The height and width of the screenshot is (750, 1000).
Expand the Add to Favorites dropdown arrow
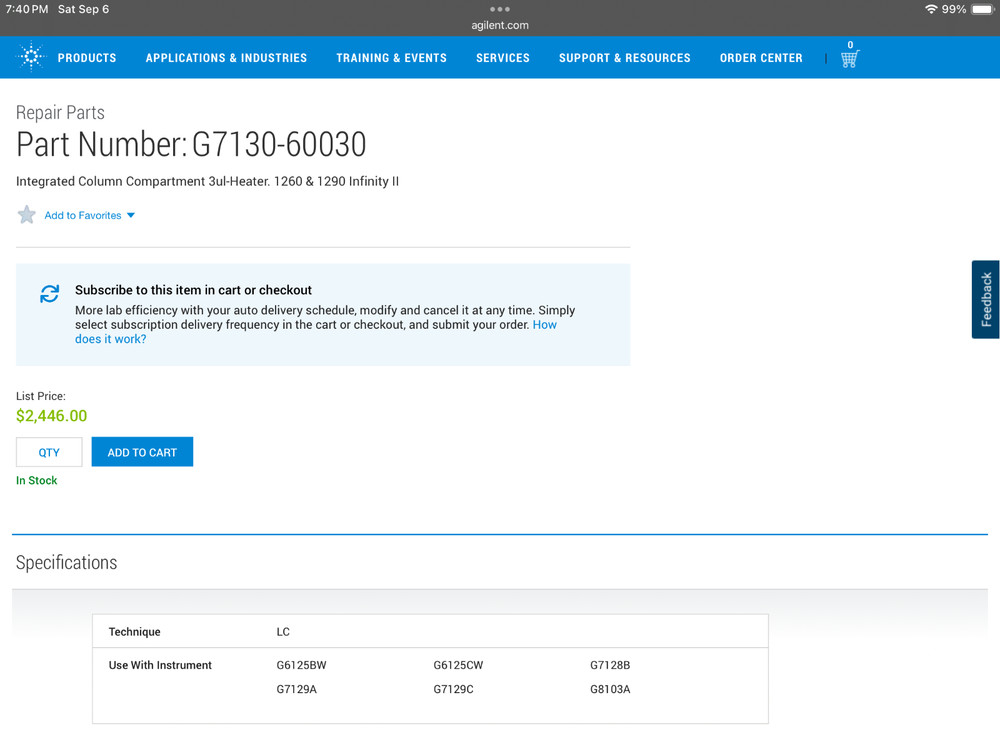[131, 216]
